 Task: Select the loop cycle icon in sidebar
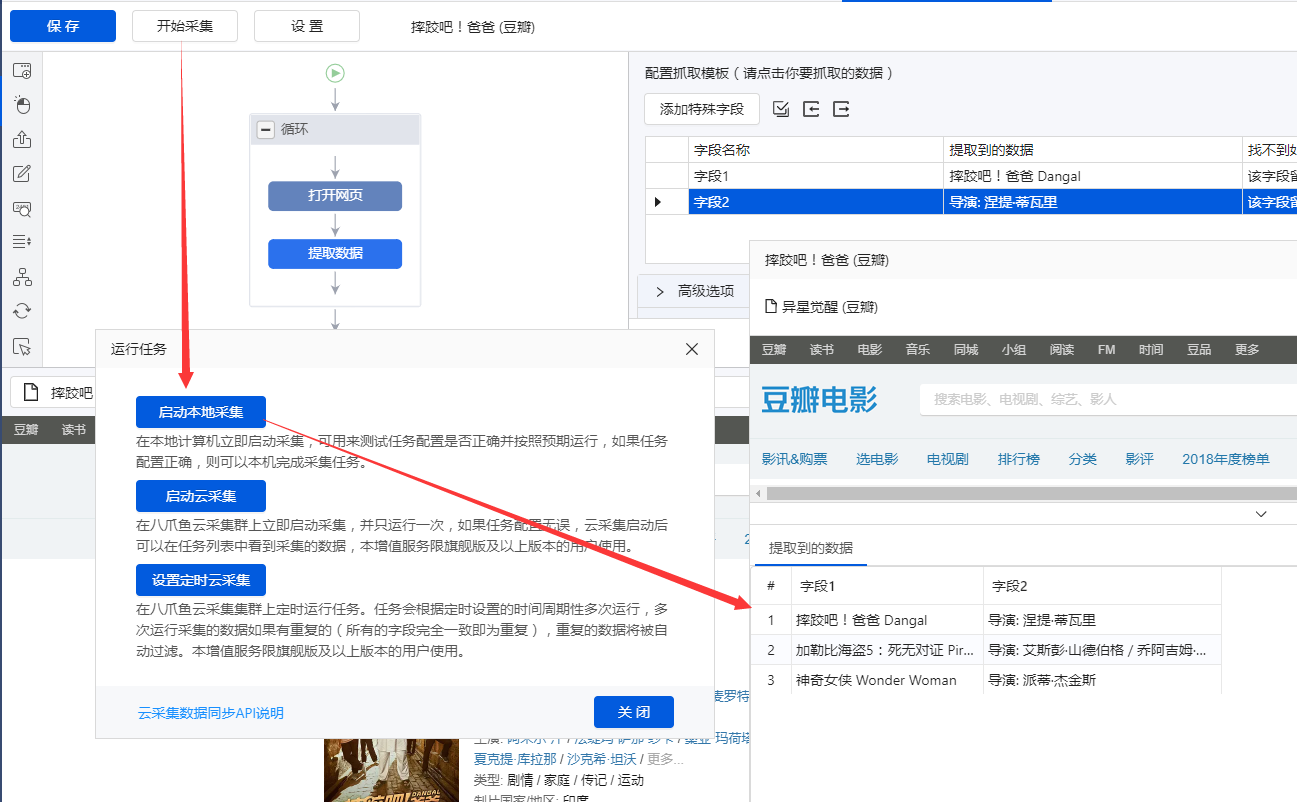click(x=22, y=311)
